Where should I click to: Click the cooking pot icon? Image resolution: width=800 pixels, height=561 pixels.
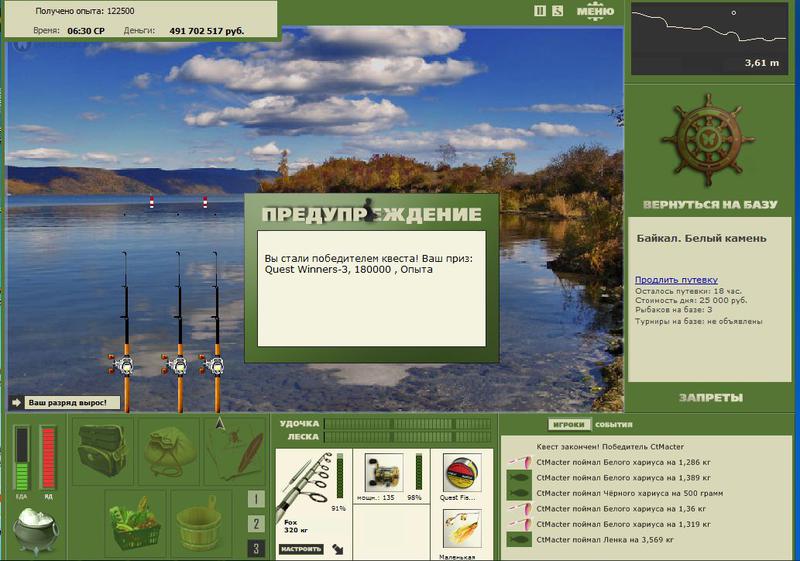[35, 530]
